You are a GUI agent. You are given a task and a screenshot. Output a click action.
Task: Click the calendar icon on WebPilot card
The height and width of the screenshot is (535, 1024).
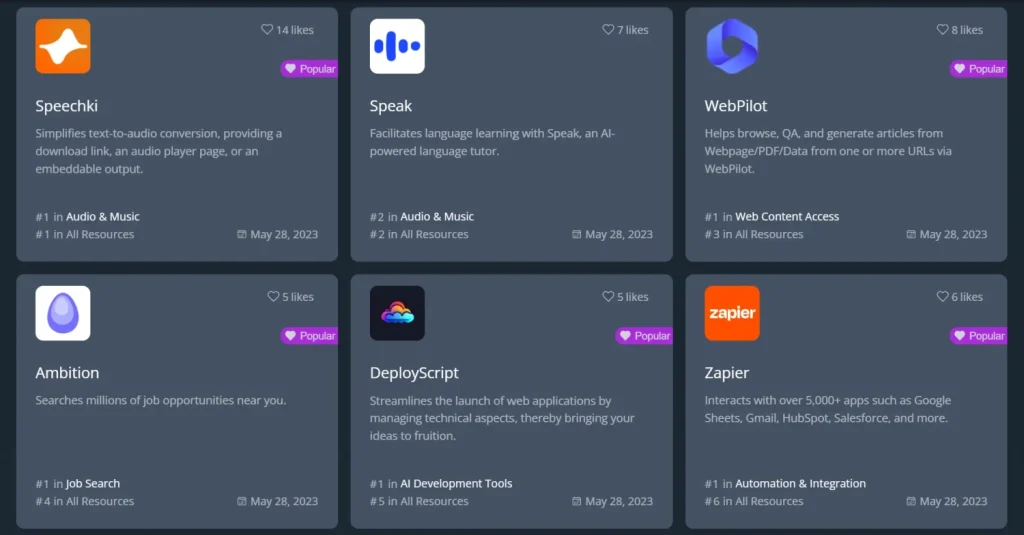coord(911,234)
